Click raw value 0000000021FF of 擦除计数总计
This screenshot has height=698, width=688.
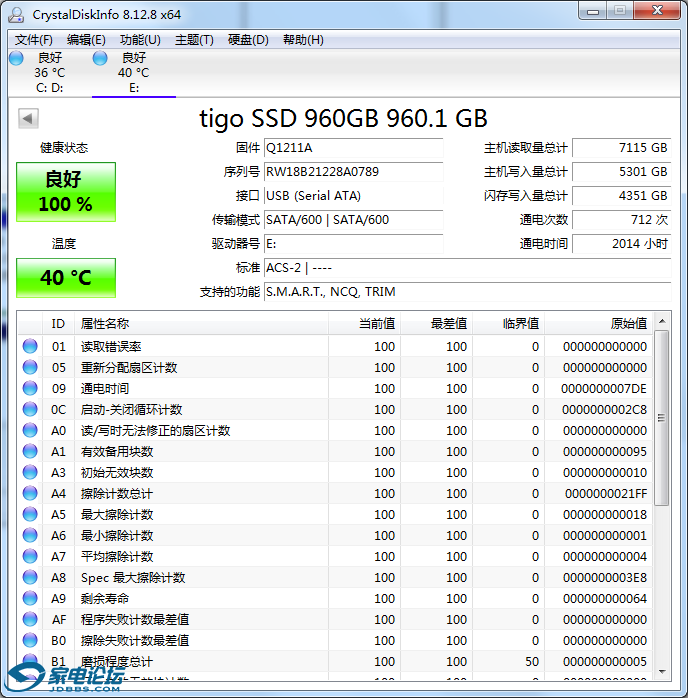[x=606, y=494]
